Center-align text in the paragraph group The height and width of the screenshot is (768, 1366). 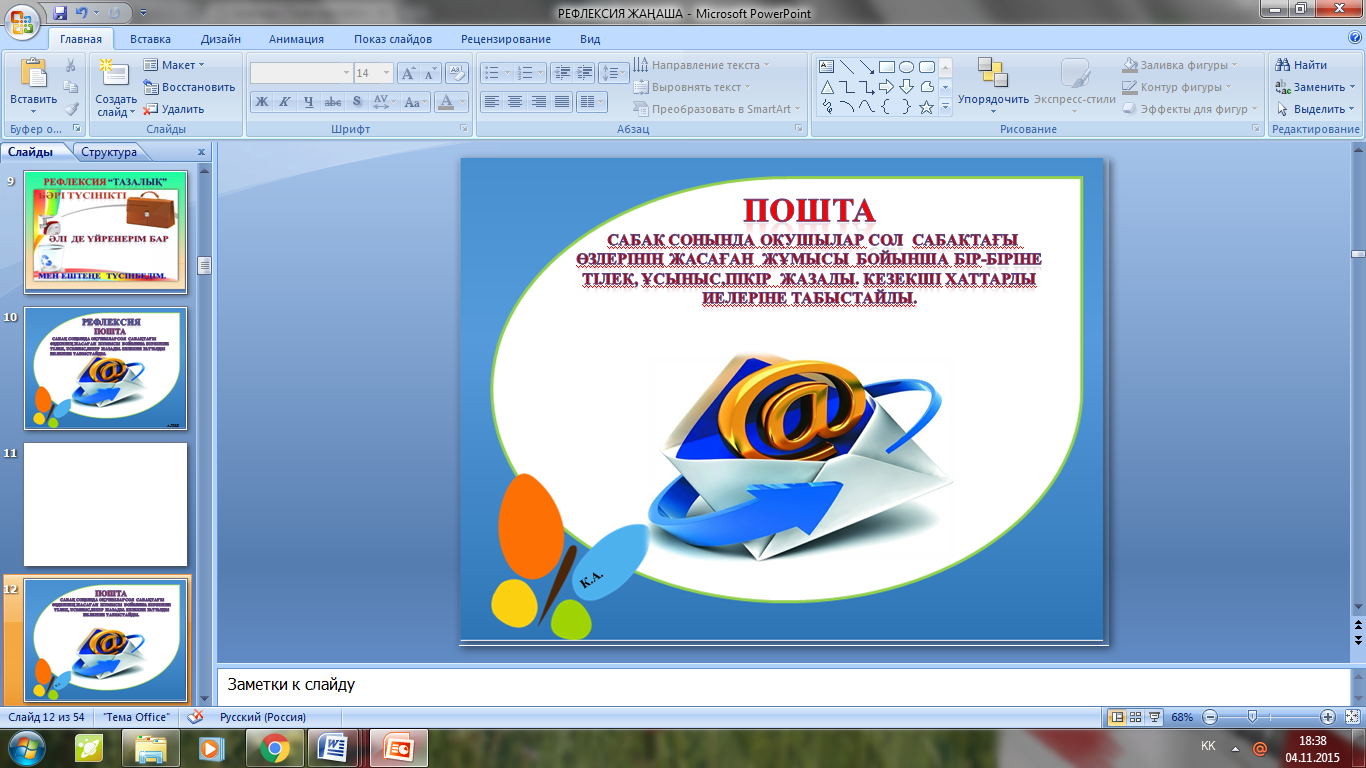coord(515,102)
